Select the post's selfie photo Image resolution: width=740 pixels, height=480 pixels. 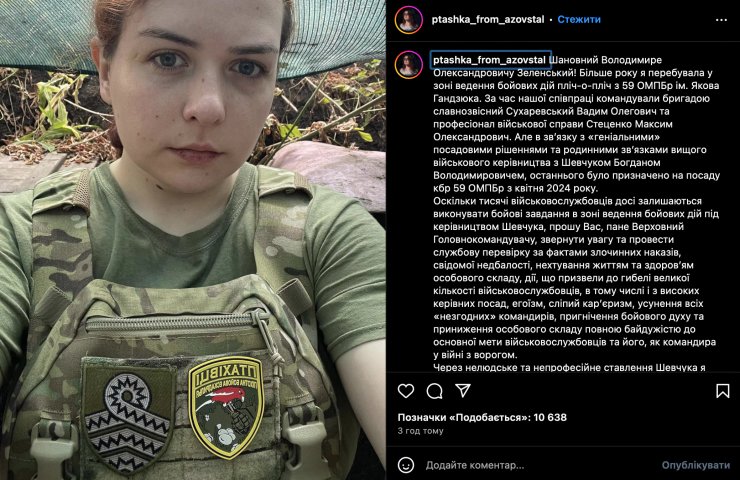193,240
